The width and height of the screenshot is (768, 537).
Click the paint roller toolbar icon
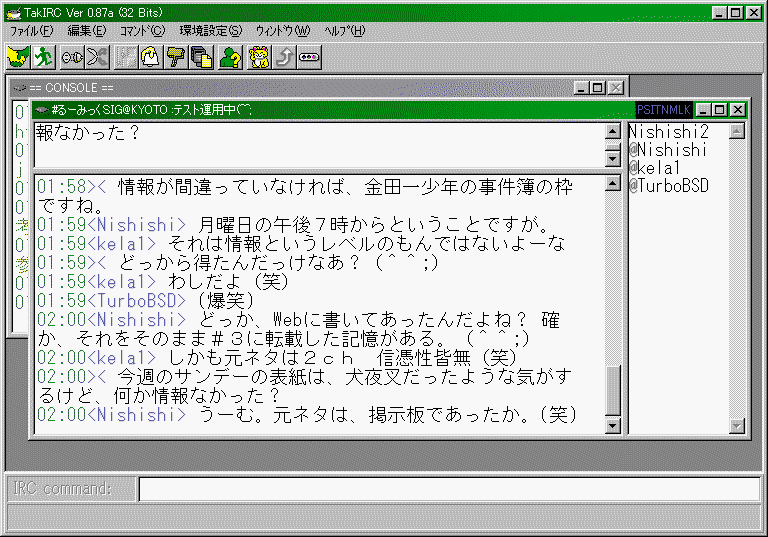pyautogui.click(x=177, y=57)
